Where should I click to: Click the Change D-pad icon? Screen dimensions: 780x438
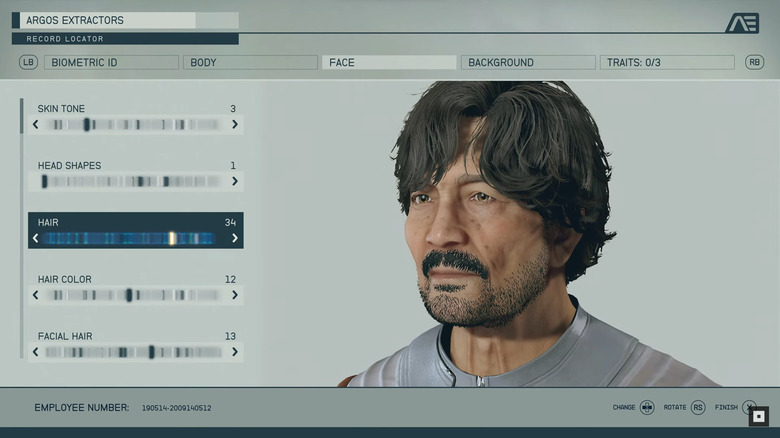pos(647,407)
